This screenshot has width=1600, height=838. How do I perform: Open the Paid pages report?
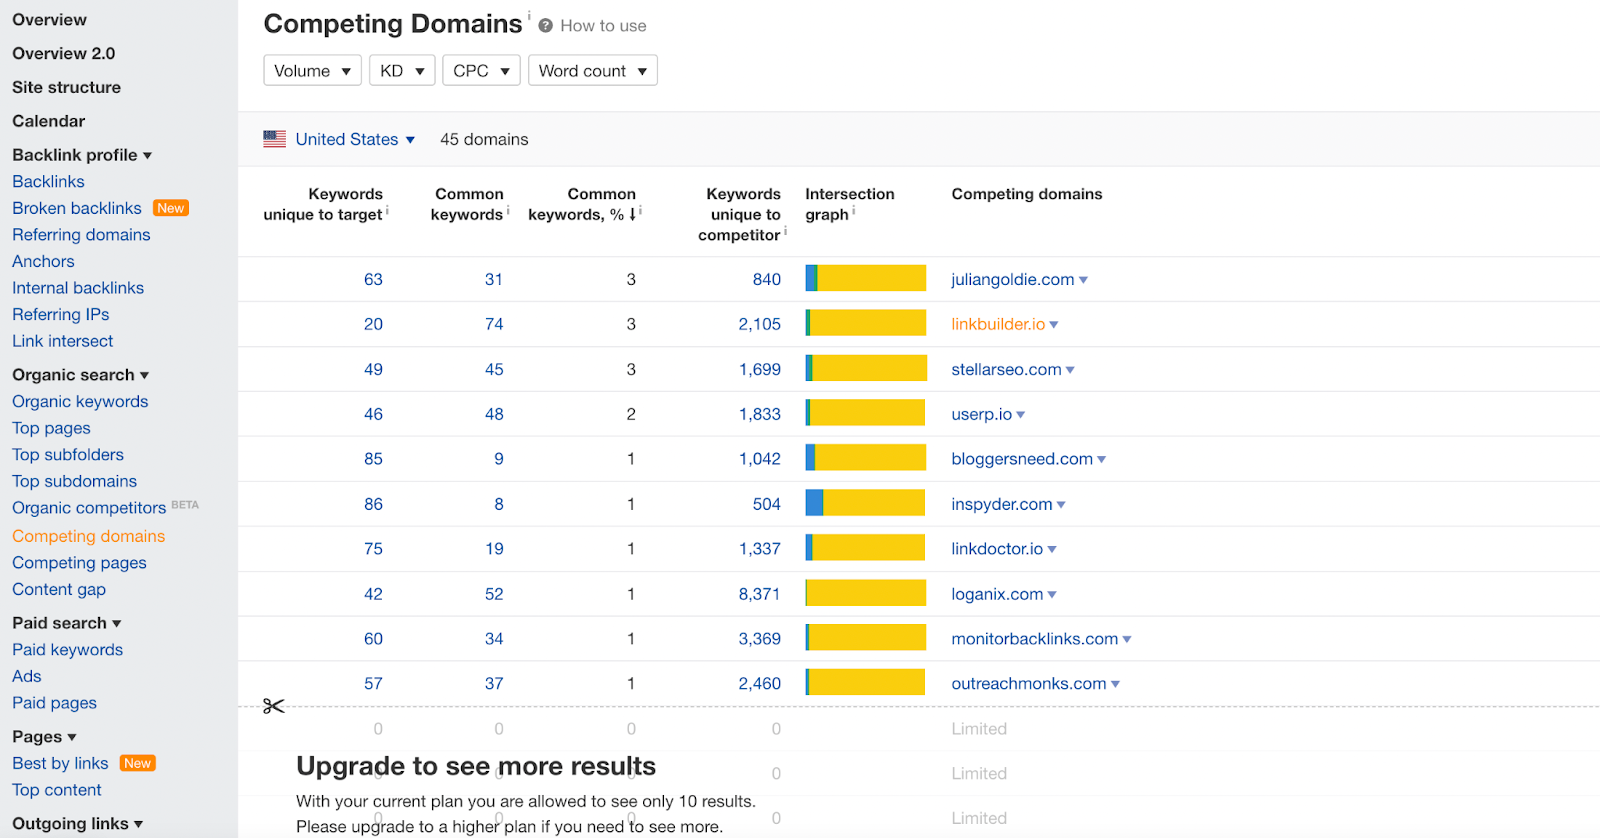point(55,703)
